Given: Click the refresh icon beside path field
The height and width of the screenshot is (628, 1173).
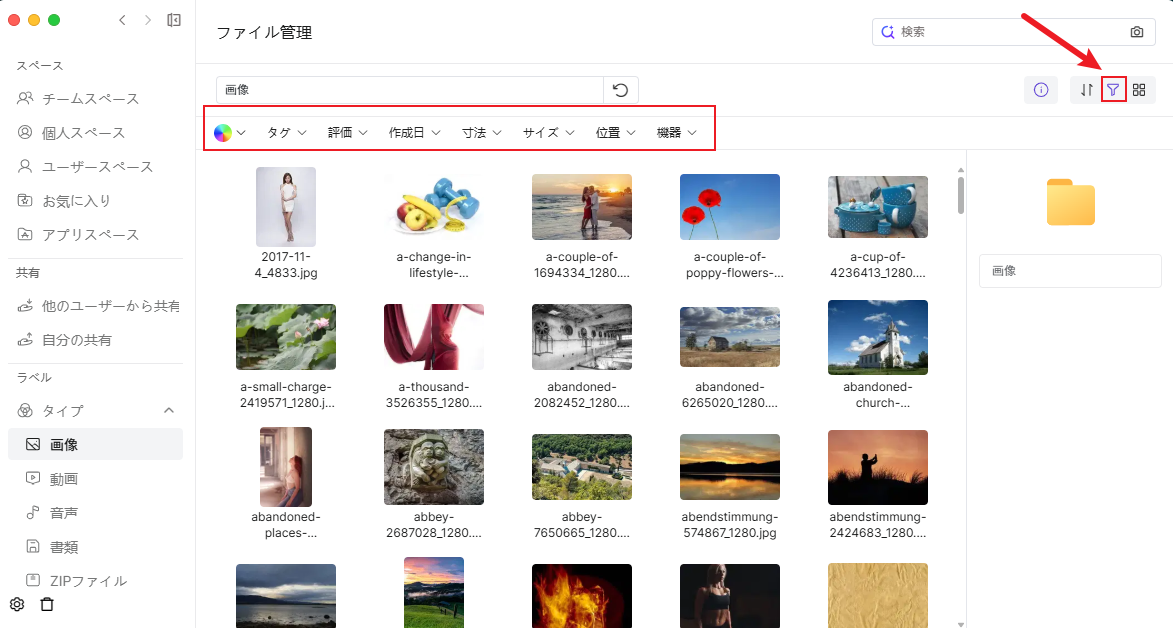Looking at the screenshot, I should tap(620, 90).
